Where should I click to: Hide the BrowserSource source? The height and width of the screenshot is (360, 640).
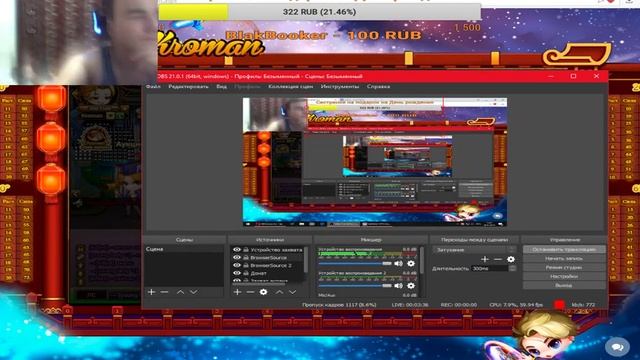click(x=237, y=257)
